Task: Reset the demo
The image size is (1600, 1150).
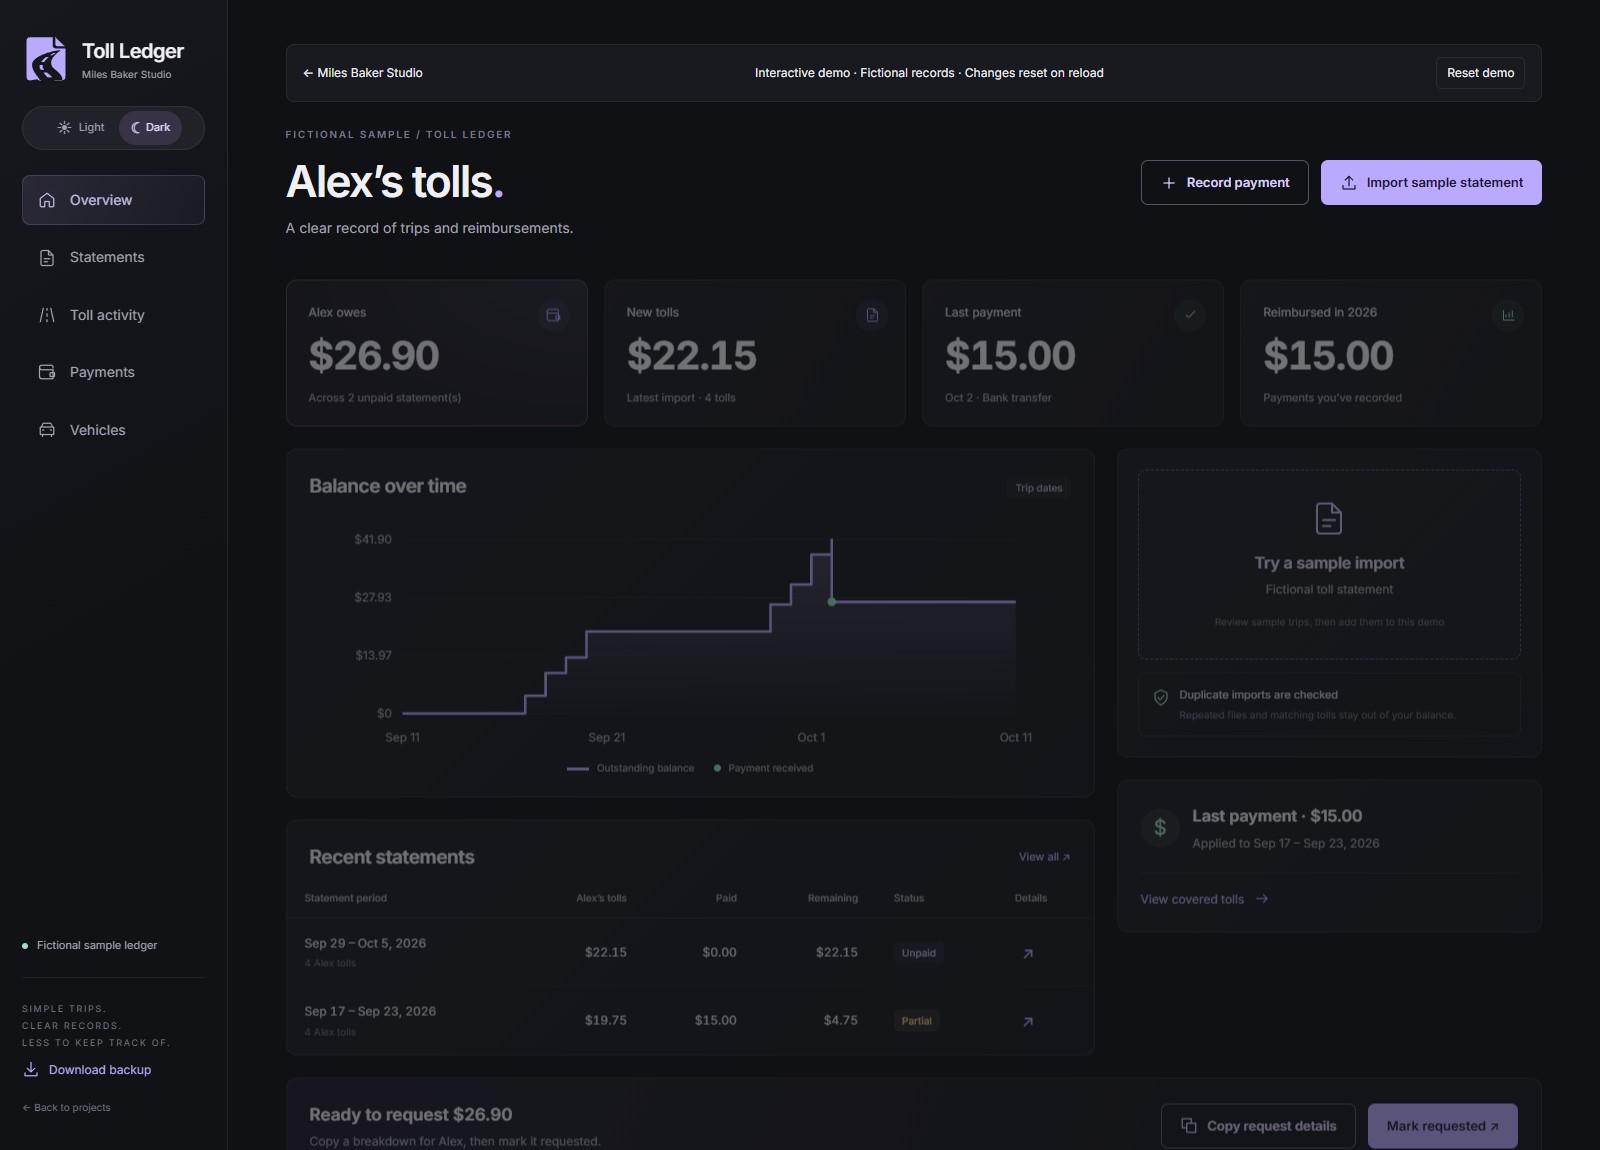Action: [1480, 73]
